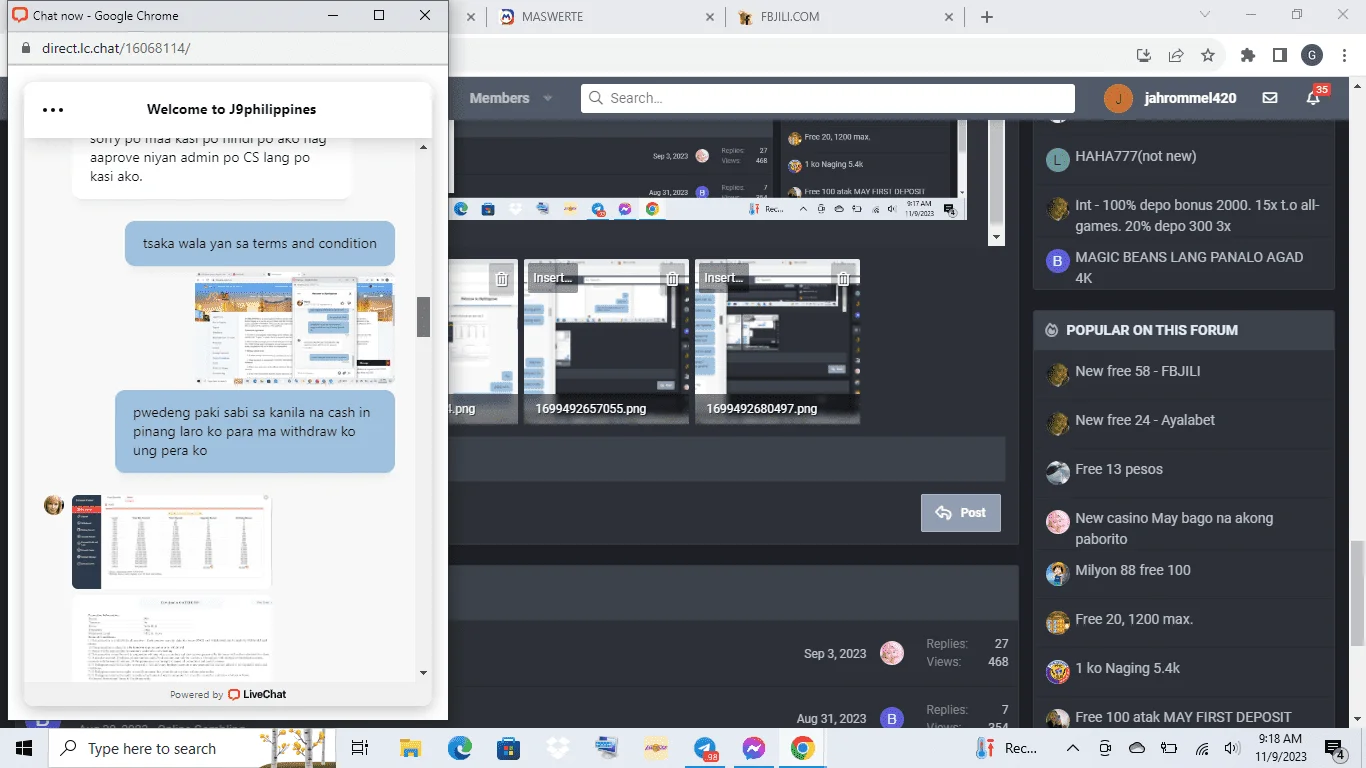
Task: Click the volume speaker icon in system tray
Action: (x=1233, y=748)
